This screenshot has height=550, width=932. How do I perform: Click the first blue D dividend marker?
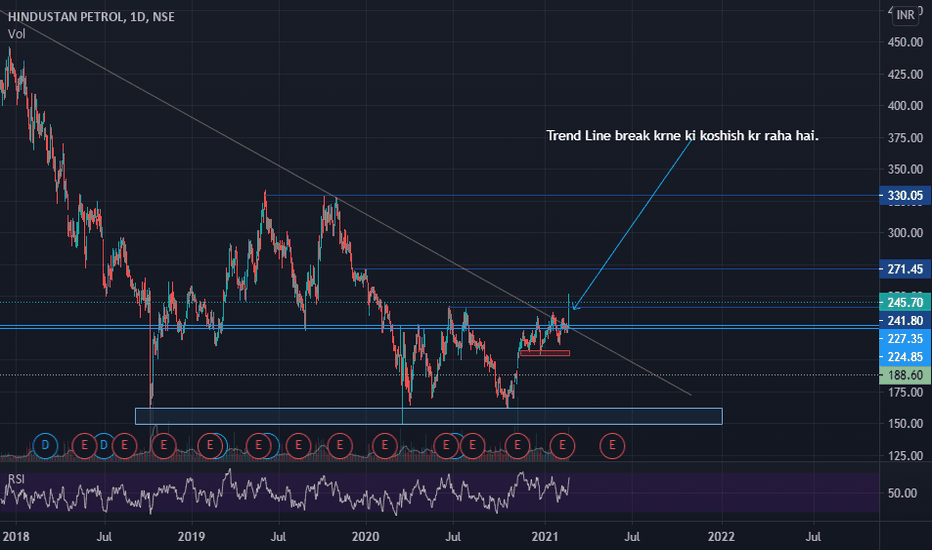pyautogui.click(x=45, y=445)
